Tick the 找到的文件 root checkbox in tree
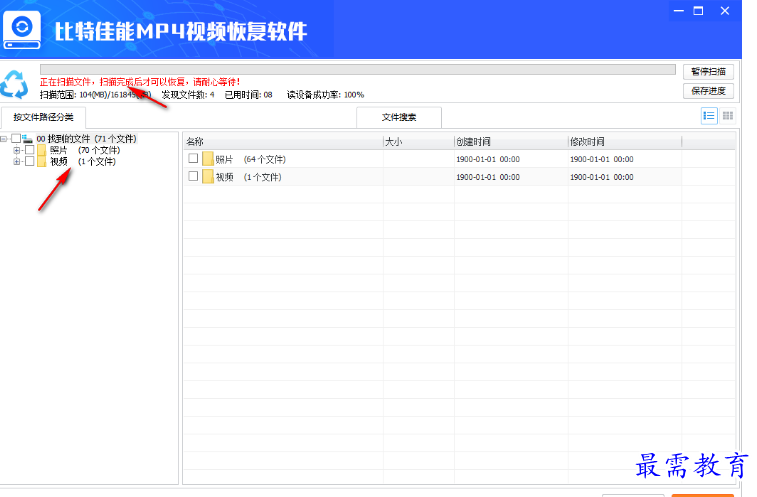This screenshot has height=497, width=757. (15, 139)
